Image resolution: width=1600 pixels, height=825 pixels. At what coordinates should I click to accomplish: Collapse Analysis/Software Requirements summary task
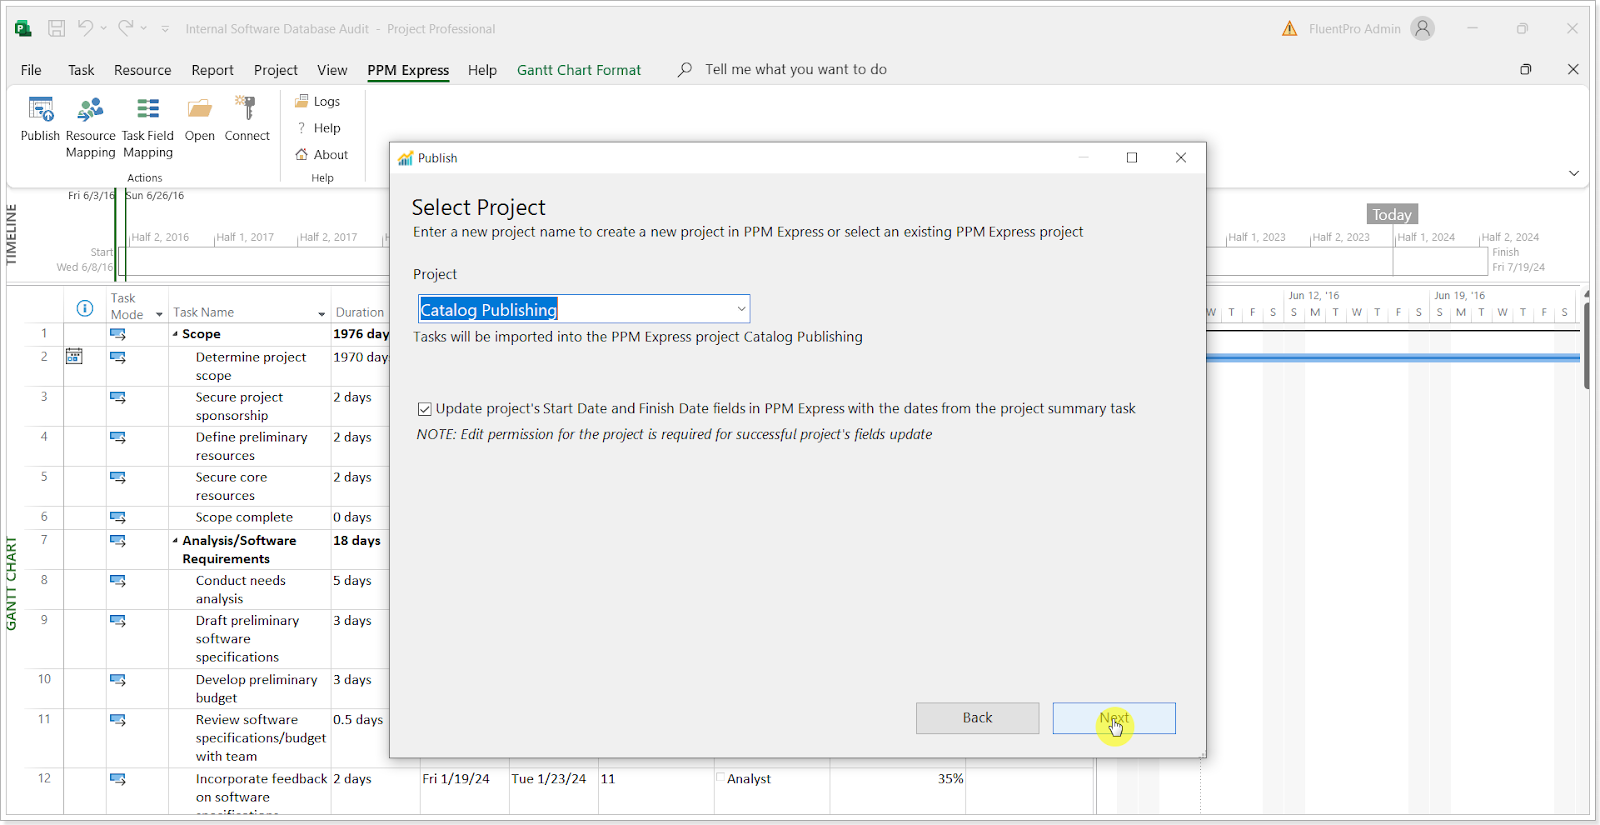(175, 541)
